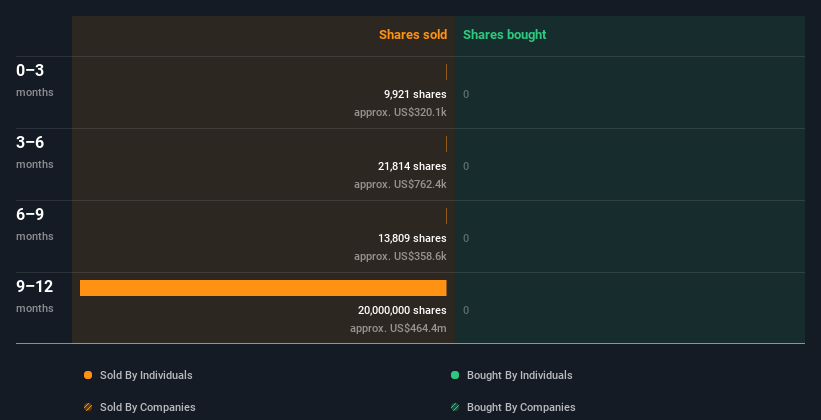Viewport: 821px width, 420px height.
Task: Click the Shares bought column header
Action: (505, 35)
